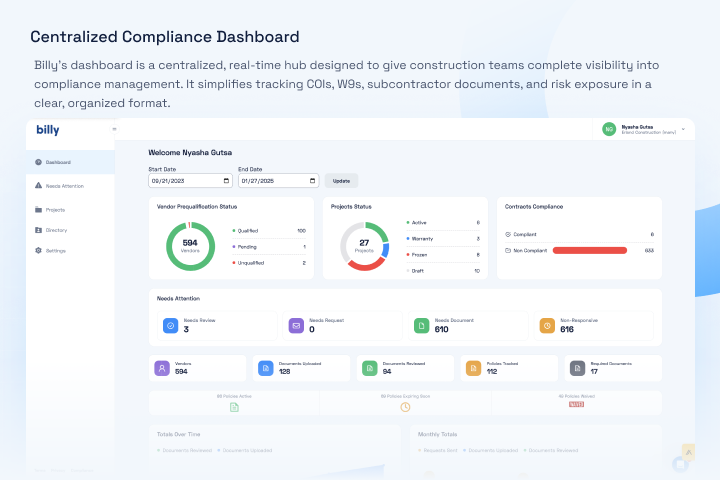
Task: Open the Non-Responsive clock icon
Action: pyautogui.click(x=547, y=326)
